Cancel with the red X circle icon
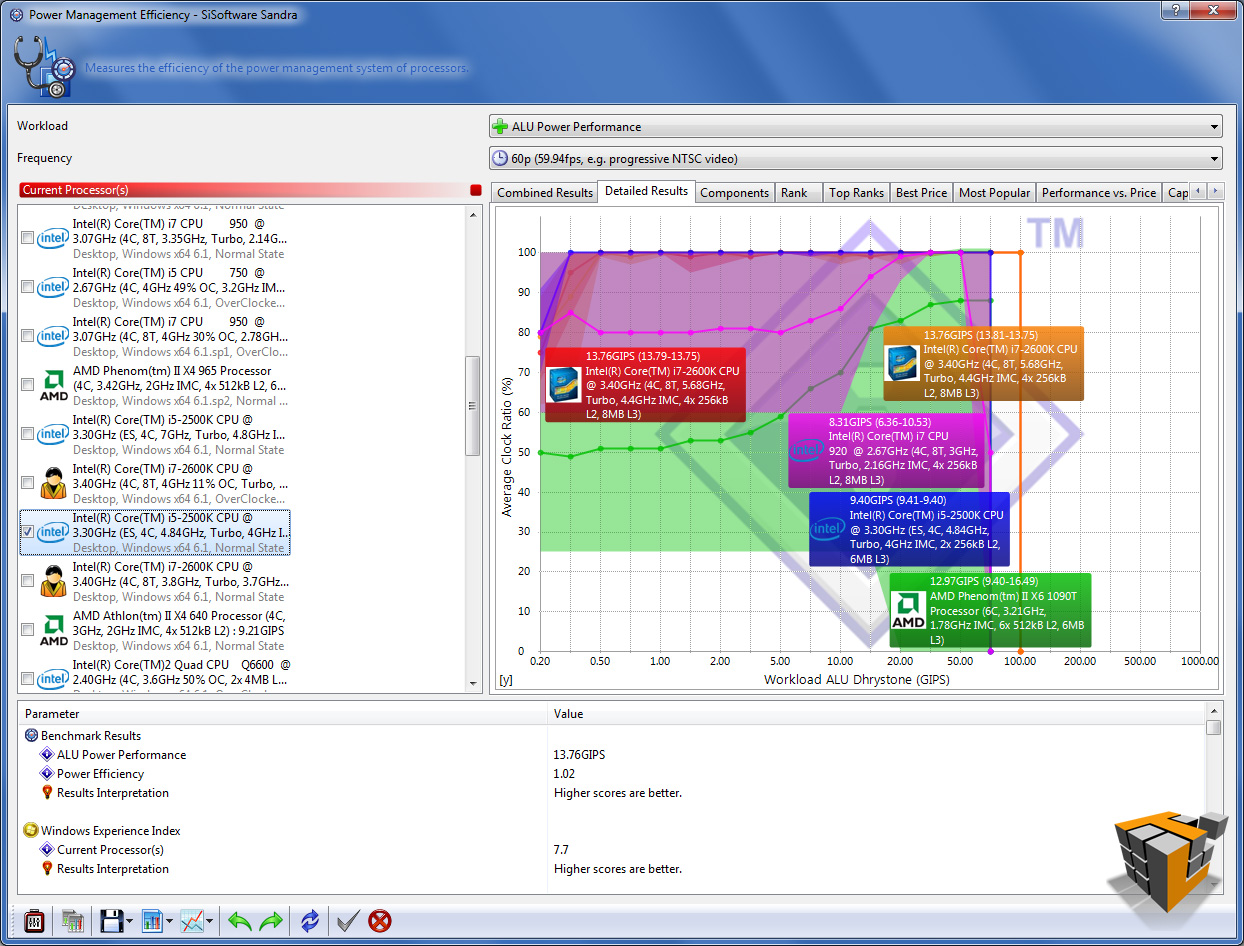The height and width of the screenshot is (946, 1244). click(380, 921)
